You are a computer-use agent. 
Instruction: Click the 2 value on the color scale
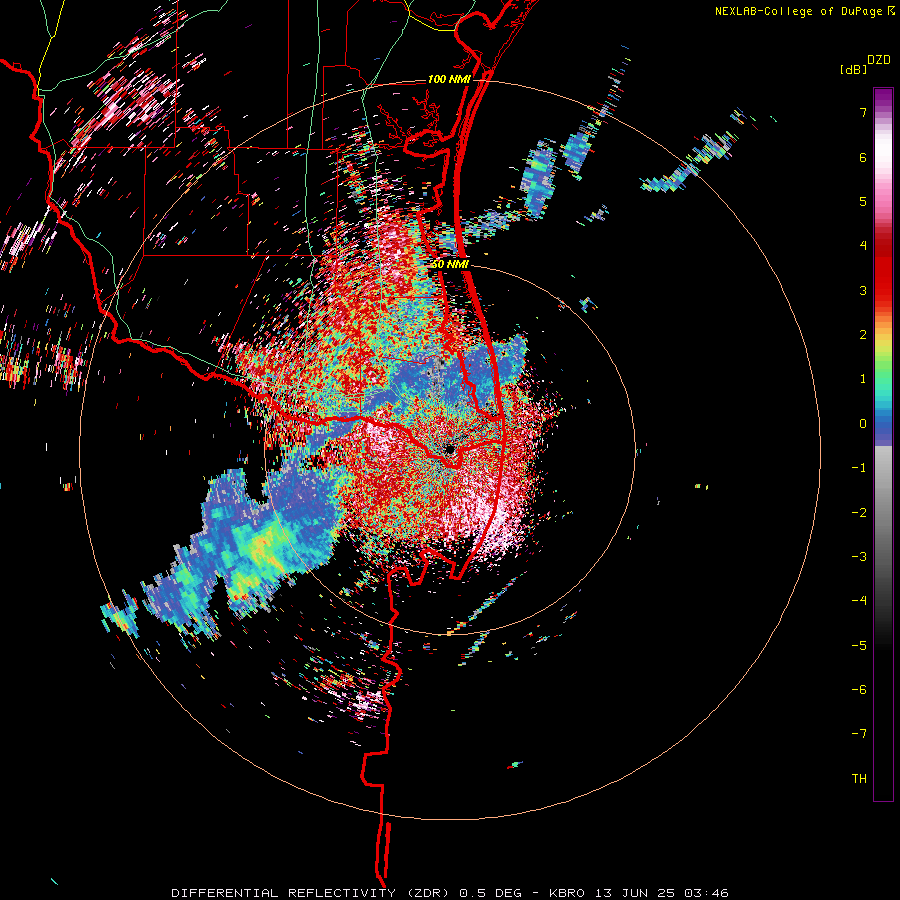coord(863,335)
